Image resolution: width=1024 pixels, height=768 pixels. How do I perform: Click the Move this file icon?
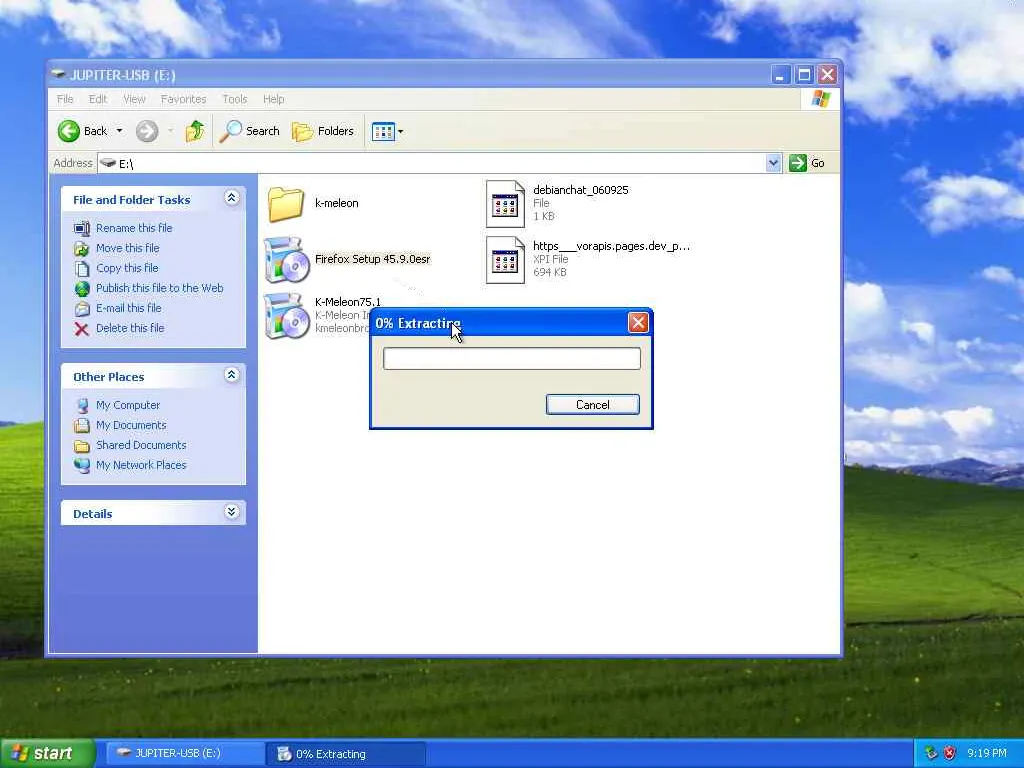(82, 249)
